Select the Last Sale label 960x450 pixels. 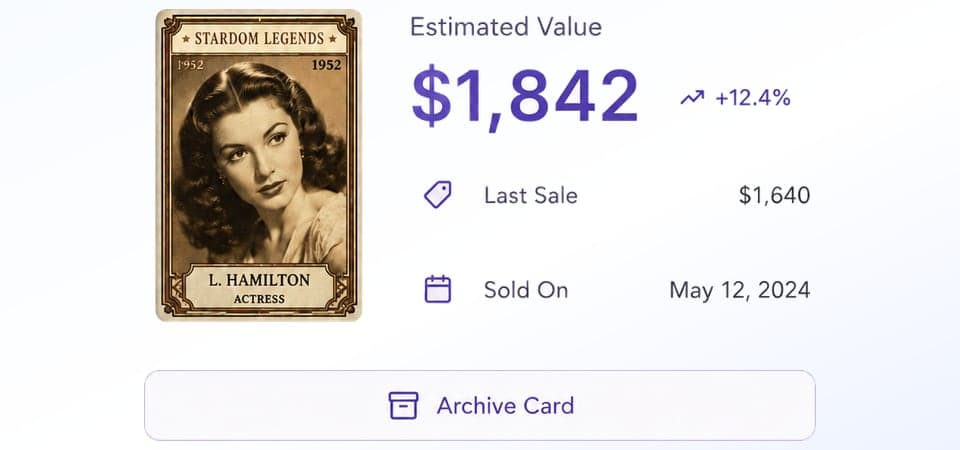531,195
